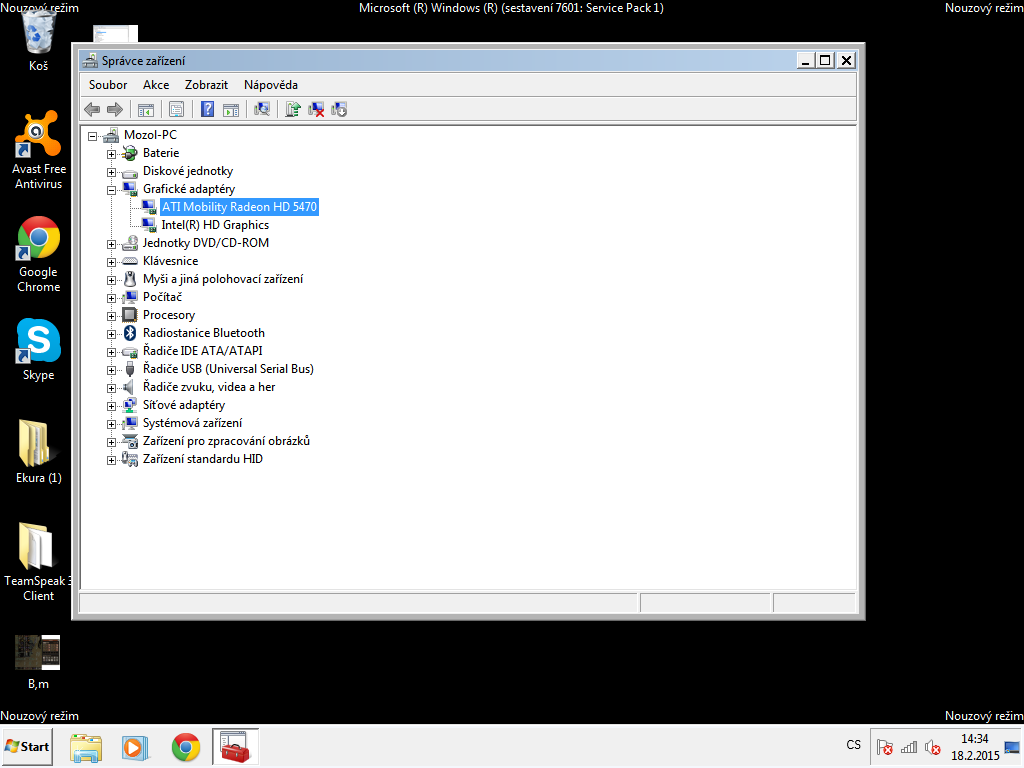
Task: Show or hide action pane toolbar icon
Action: (x=231, y=110)
